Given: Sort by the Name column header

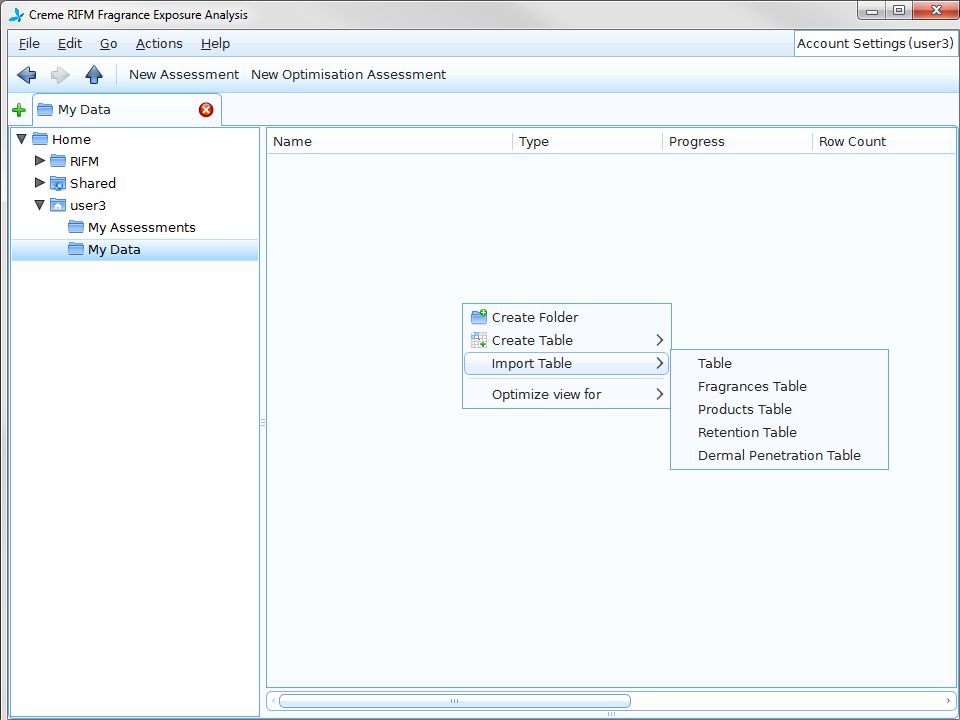Looking at the screenshot, I should (x=390, y=141).
